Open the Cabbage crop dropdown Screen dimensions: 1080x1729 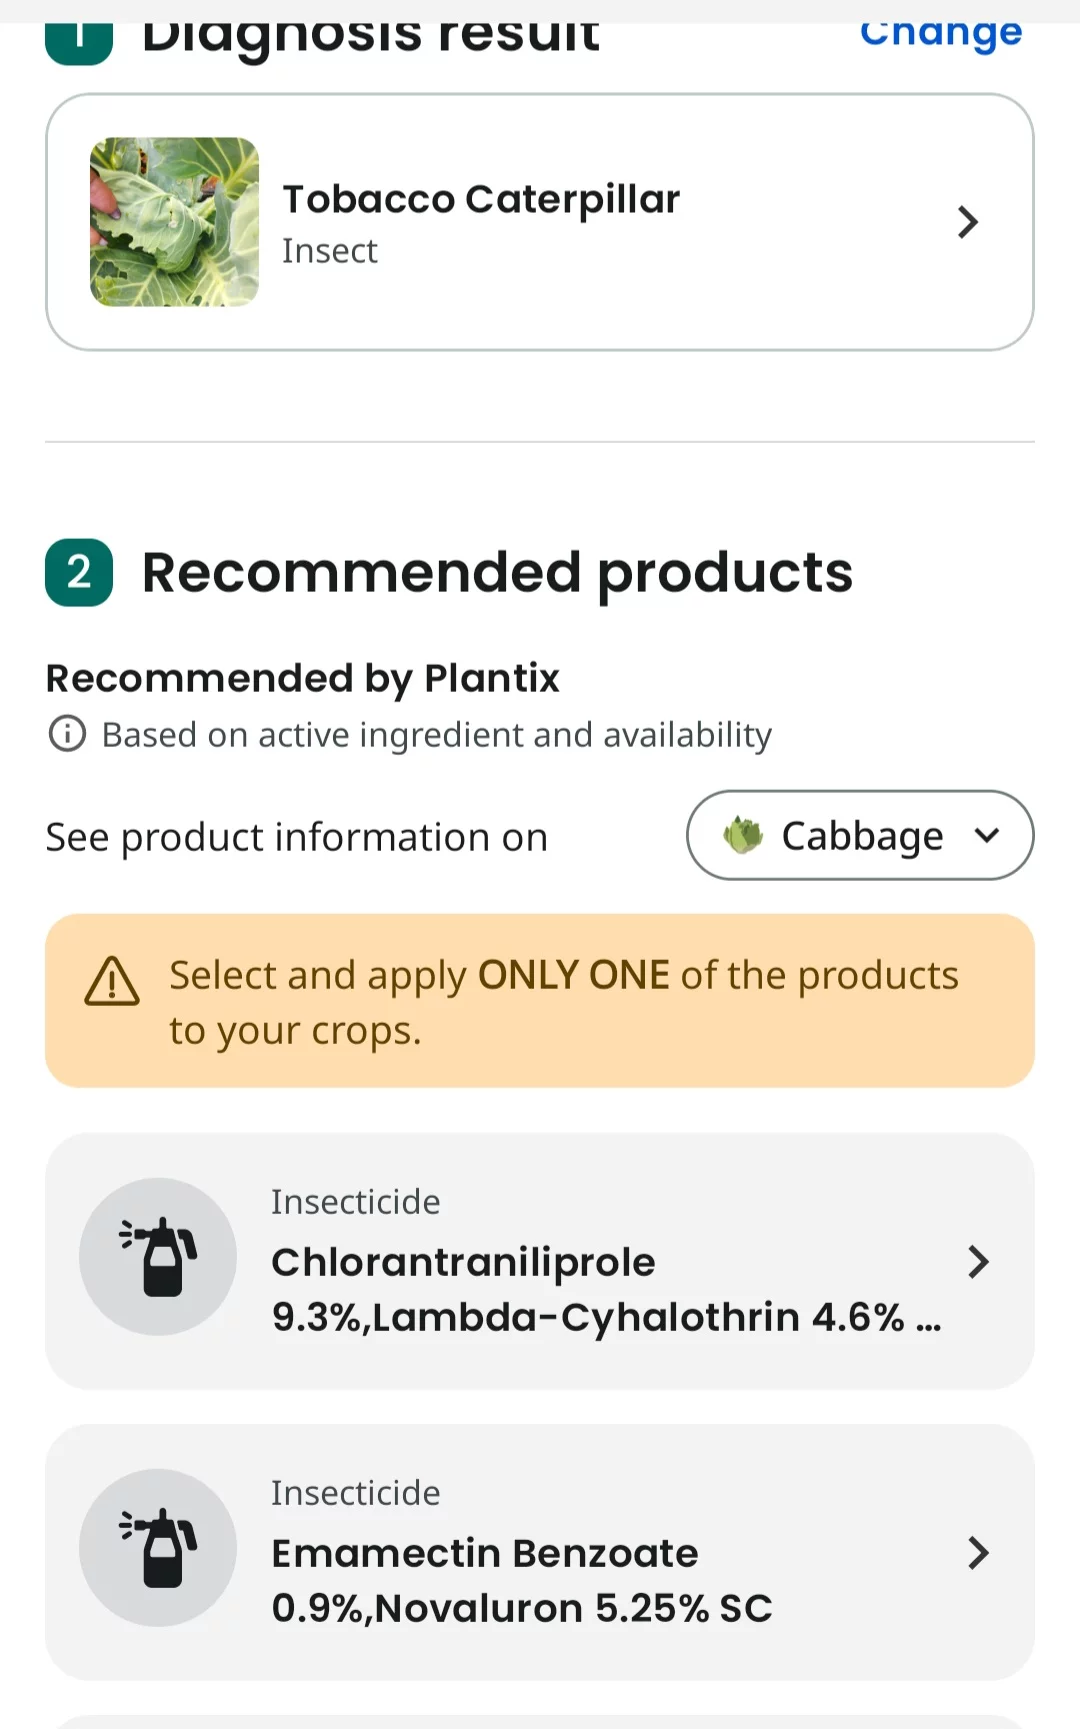point(860,835)
